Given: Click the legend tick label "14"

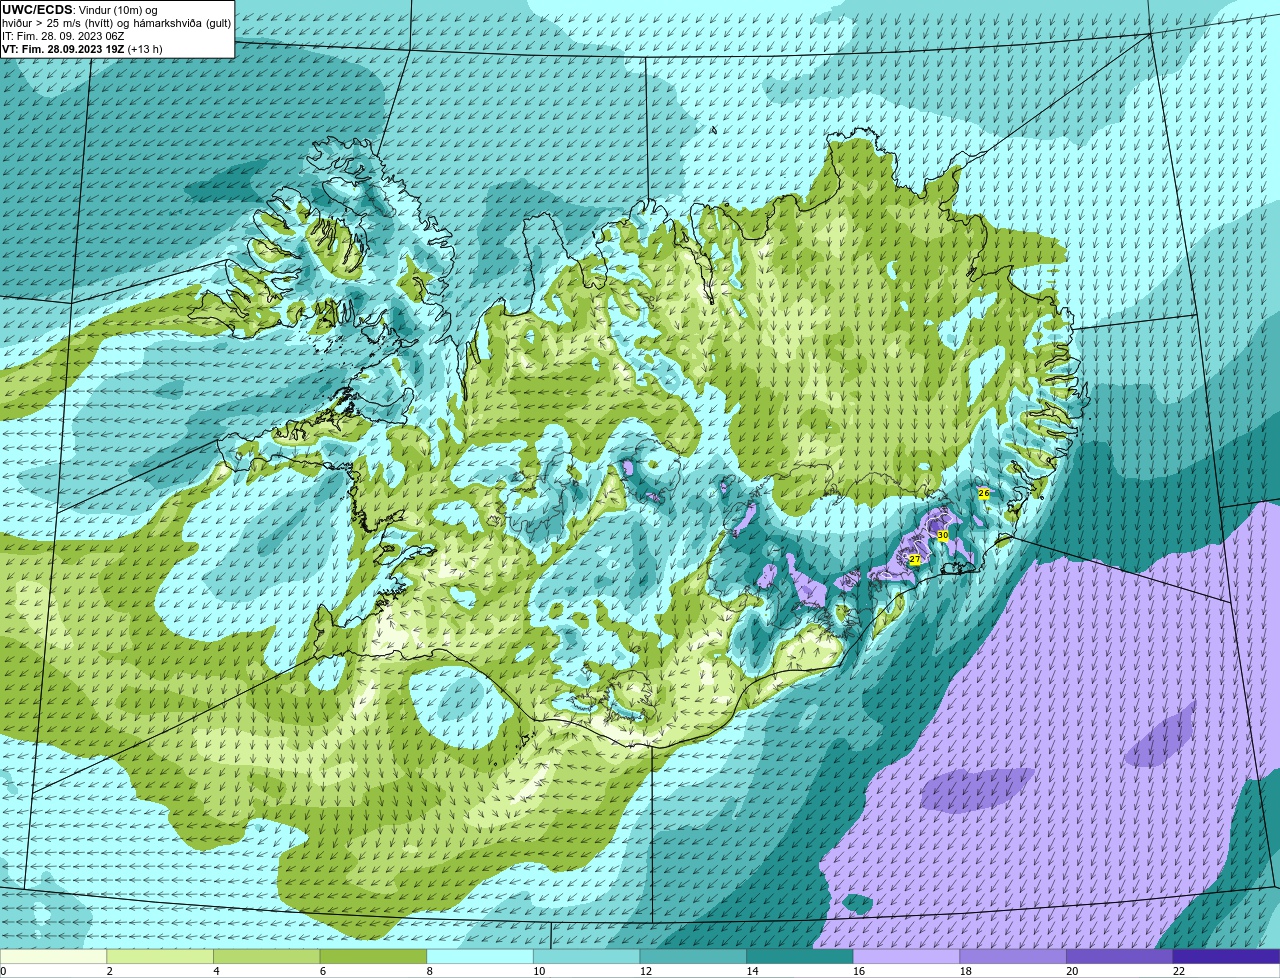Looking at the screenshot, I should pyautogui.click(x=752, y=970).
